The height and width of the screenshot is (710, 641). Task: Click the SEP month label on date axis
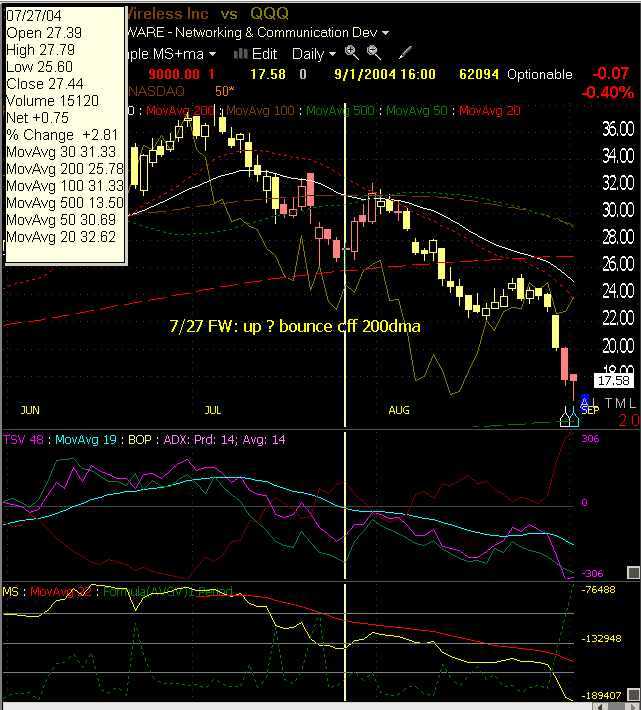[590, 410]
